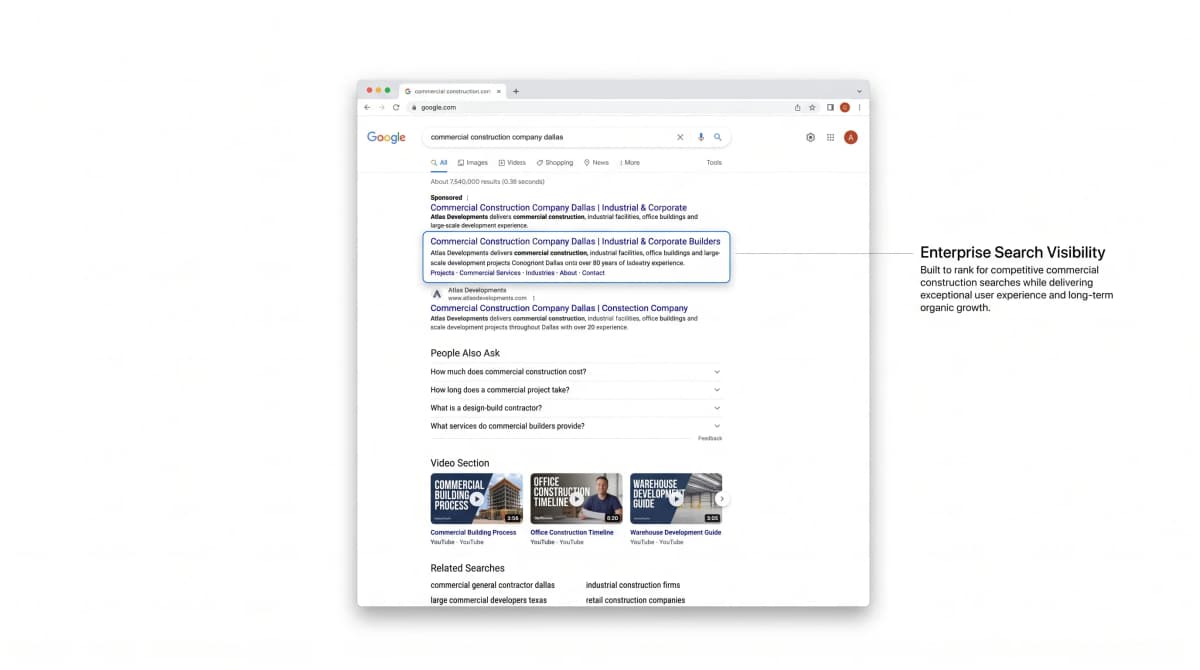1200x670 pixels.
Task: Click the three-dot icon next to Sponsored
Action: [x=467, y=198]
